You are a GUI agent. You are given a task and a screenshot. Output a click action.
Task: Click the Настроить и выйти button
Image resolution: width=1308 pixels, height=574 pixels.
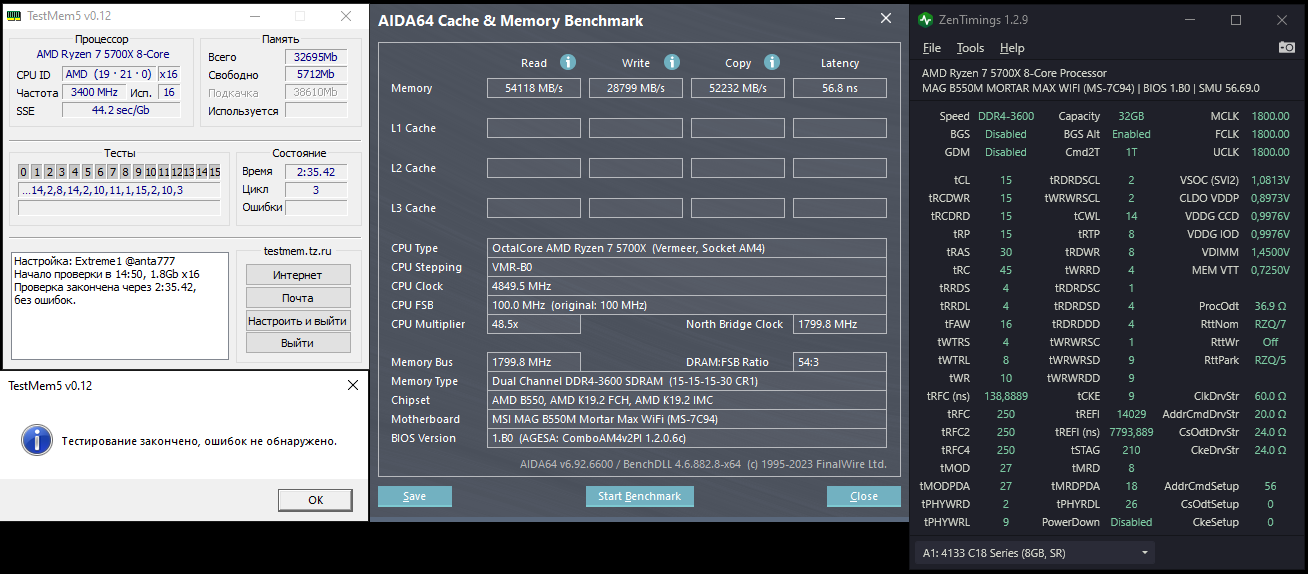click(x=298, y=321)
